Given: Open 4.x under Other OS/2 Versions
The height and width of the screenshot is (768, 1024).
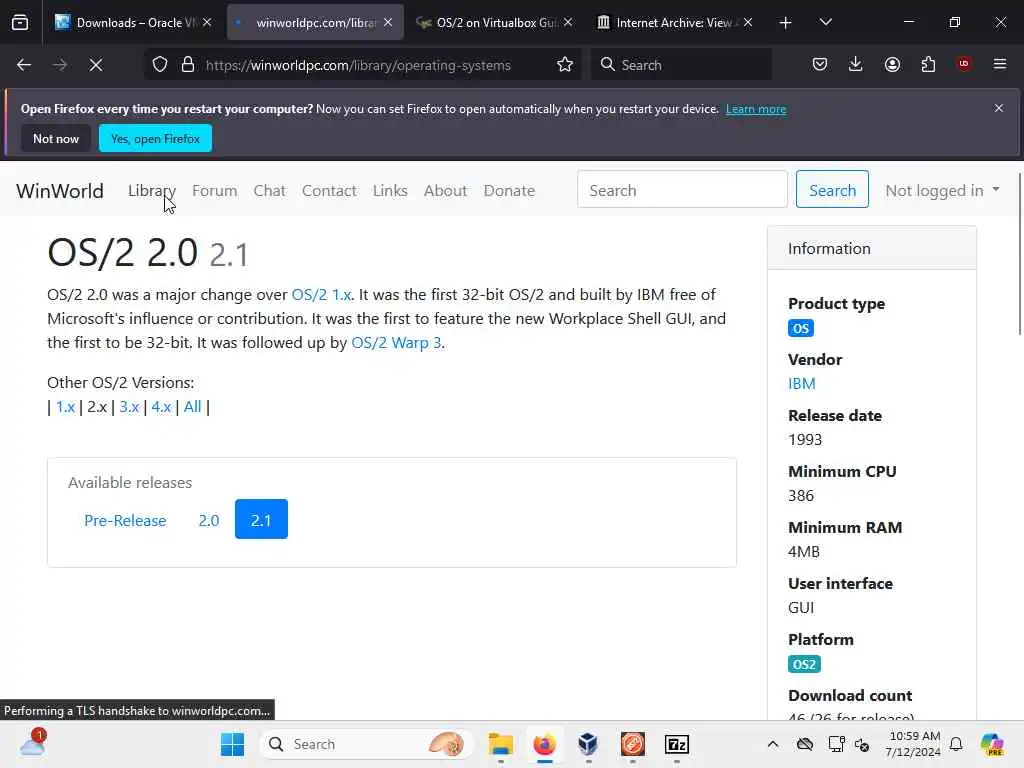Looking at the screenshot, I should coord(161,407).
